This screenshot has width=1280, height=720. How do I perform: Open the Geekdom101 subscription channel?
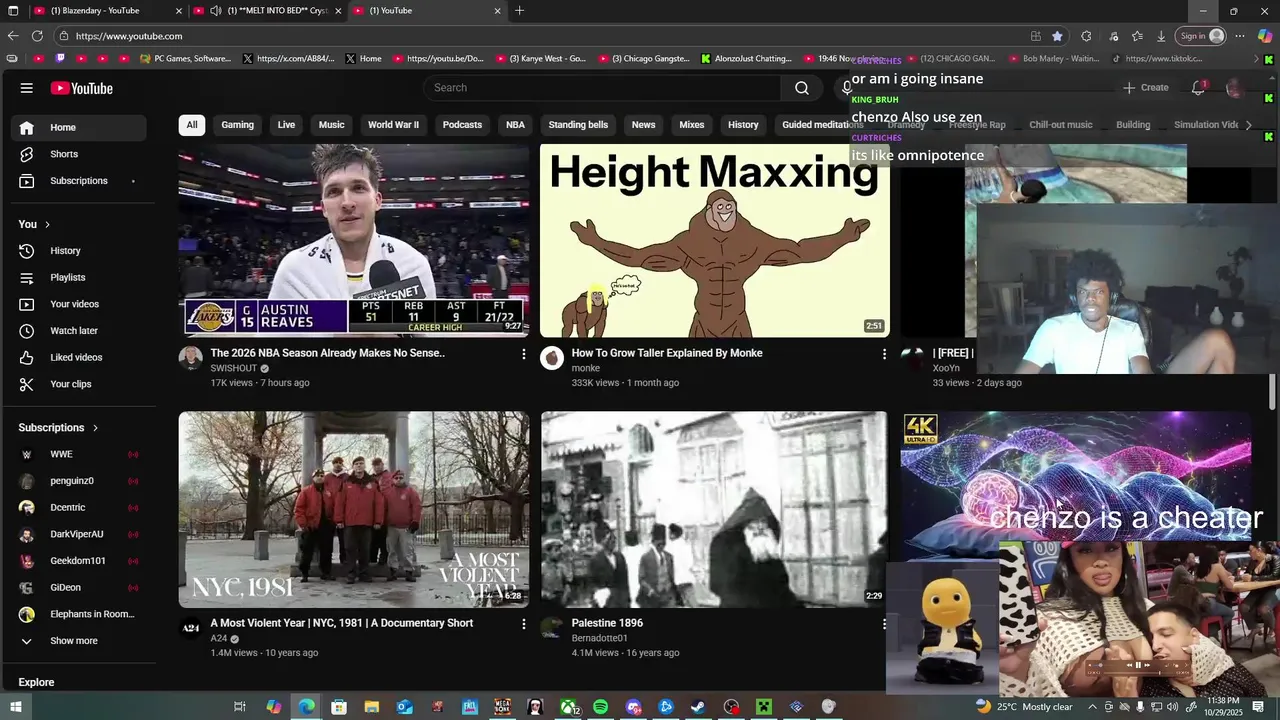point(79,561)
